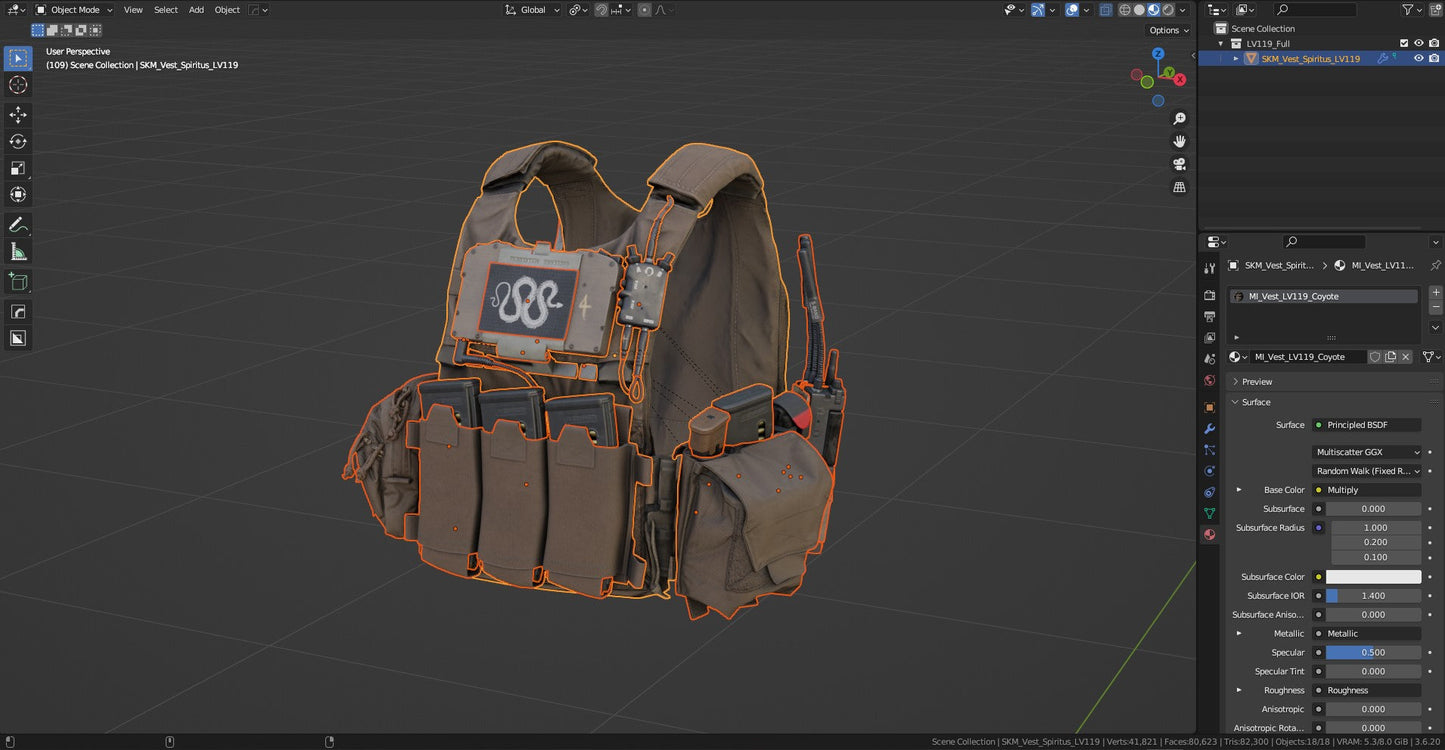Activate the Rotate tool

click(x=17, y=141)
